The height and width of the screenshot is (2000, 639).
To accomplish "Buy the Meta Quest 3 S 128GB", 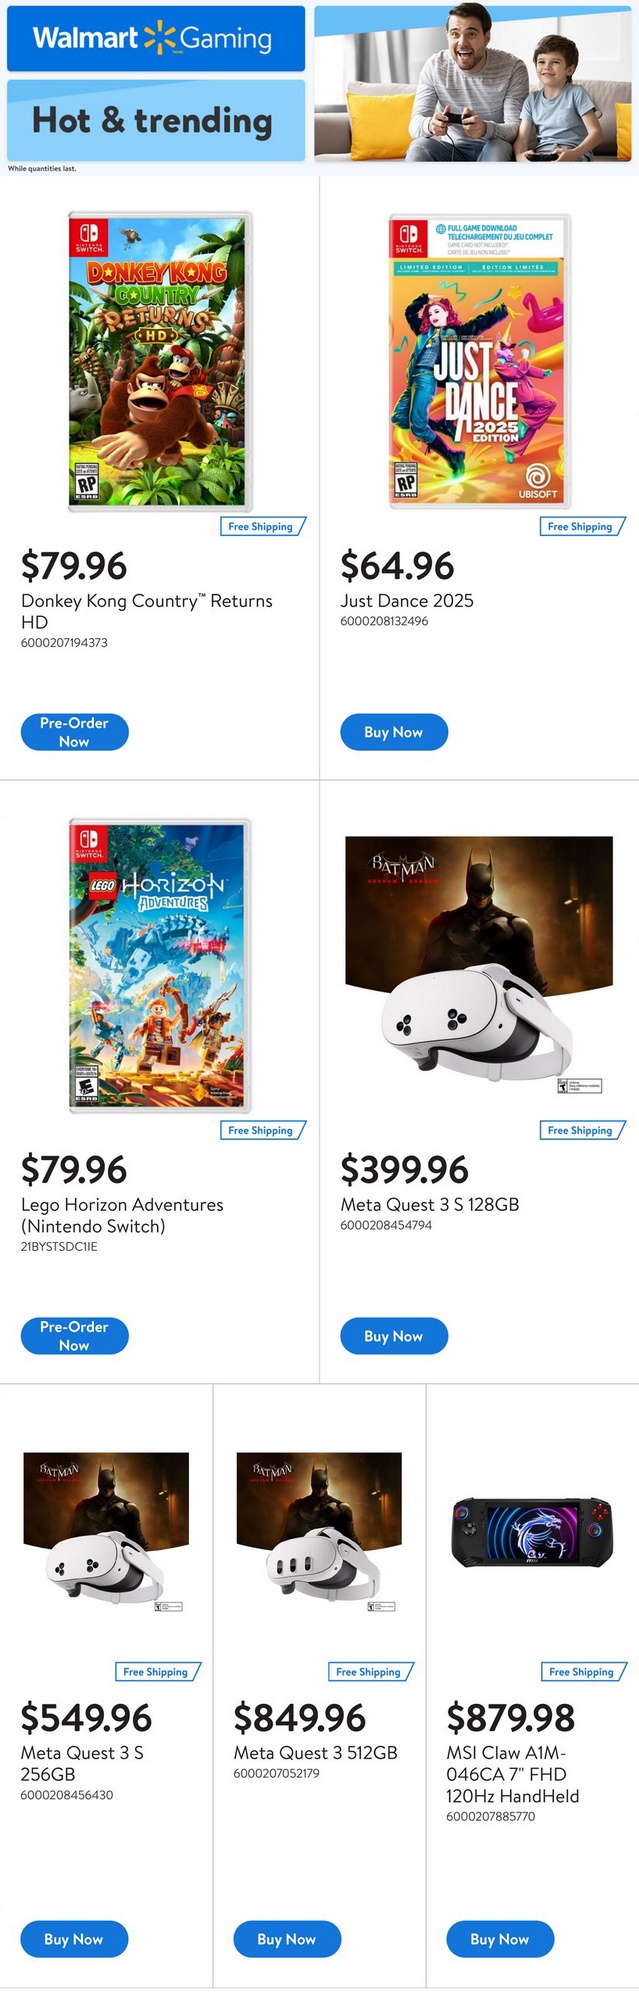I will coord(394,1336).
